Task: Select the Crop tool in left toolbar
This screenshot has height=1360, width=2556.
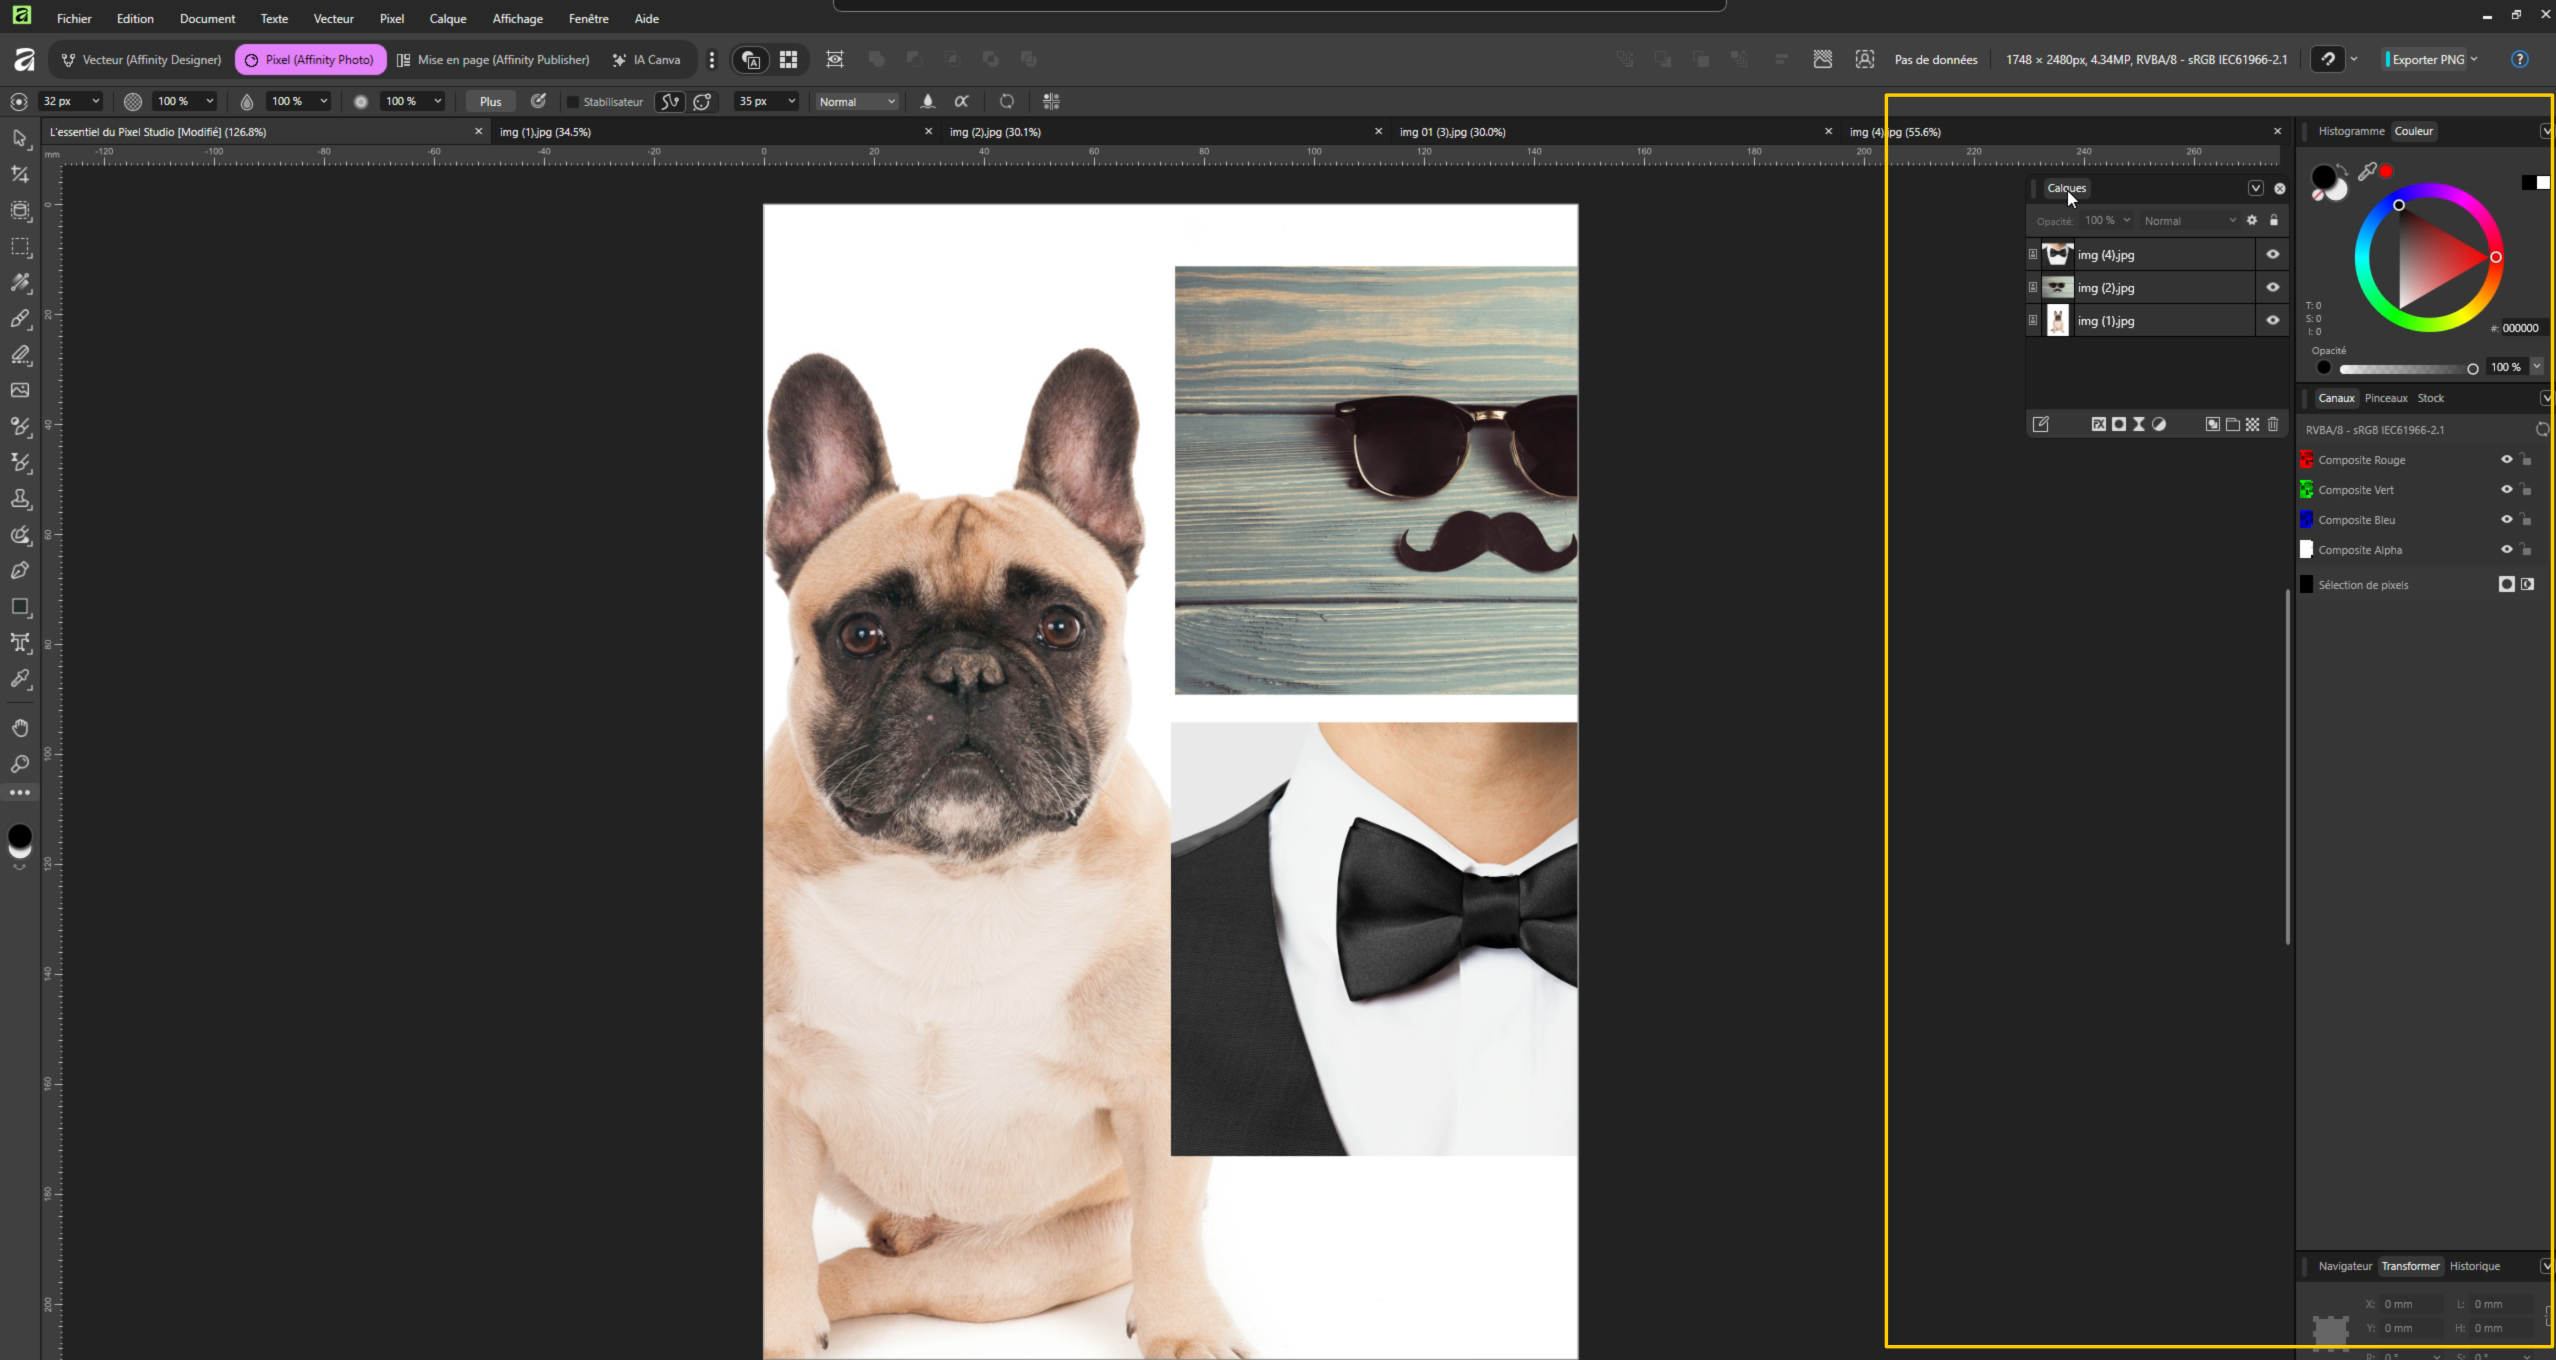Action: point(20,174)
